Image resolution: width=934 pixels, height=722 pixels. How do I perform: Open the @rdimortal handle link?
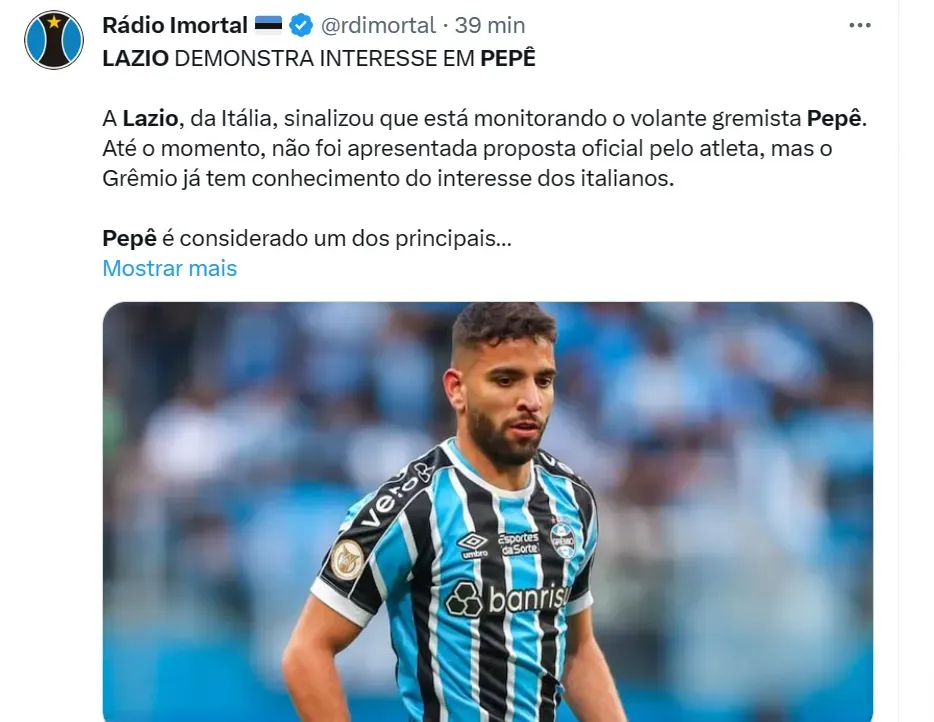(x=378, y=25)
